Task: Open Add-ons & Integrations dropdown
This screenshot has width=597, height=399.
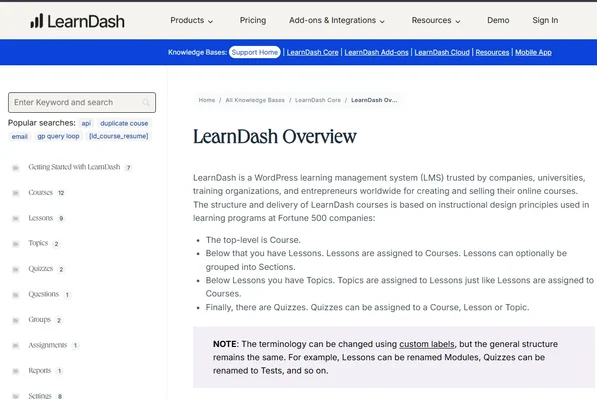Action: [x=337, y=21]
